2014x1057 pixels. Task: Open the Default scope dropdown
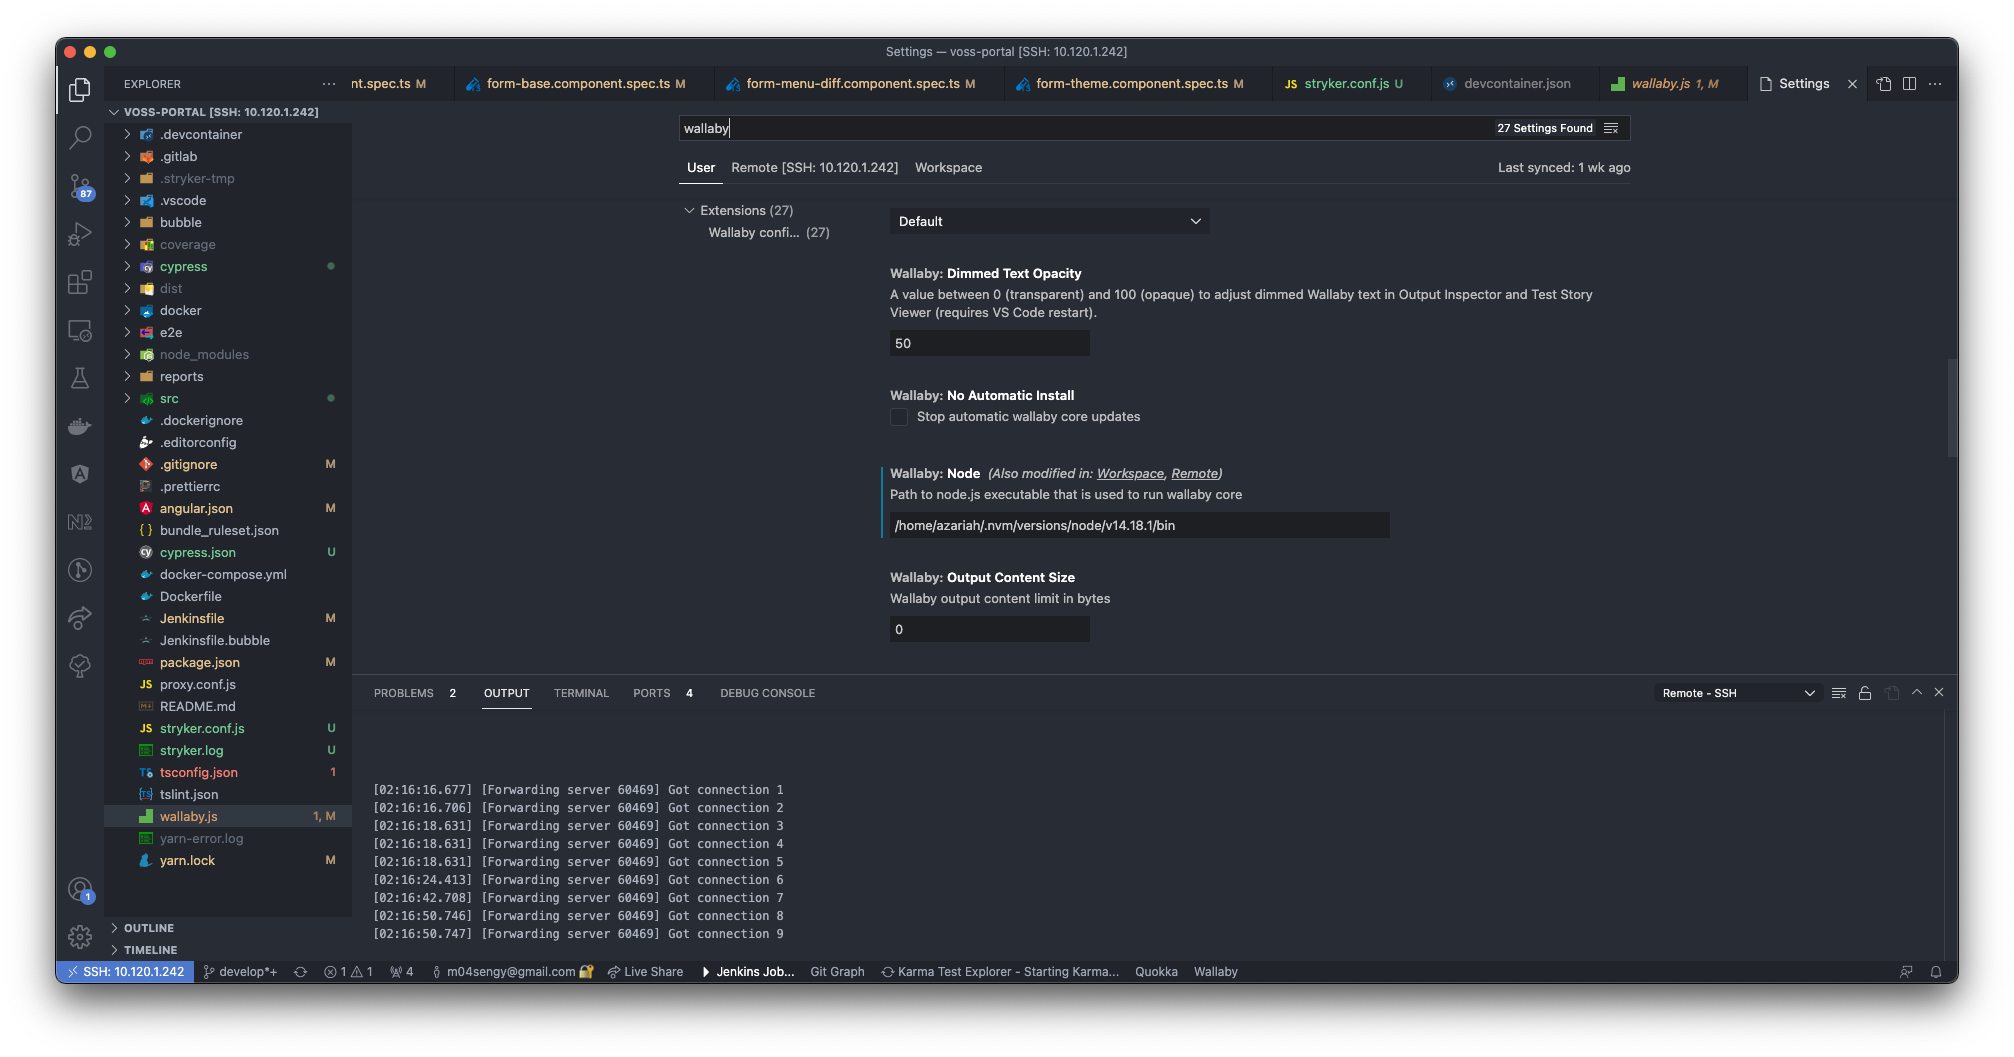point(1048,221)
